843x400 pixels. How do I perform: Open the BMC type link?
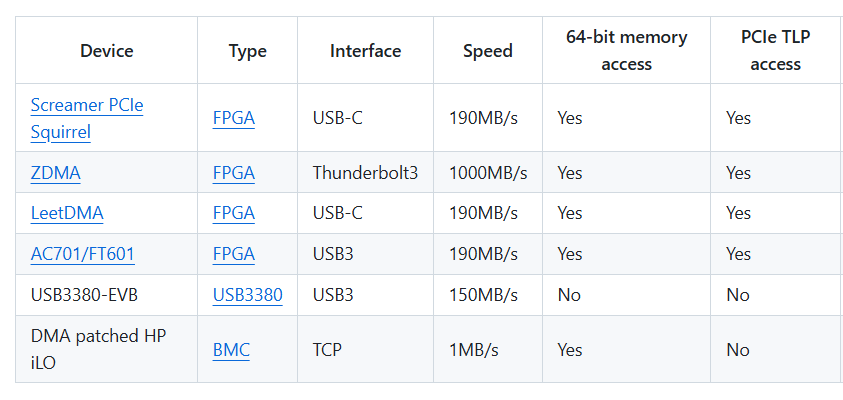[231, 350]
